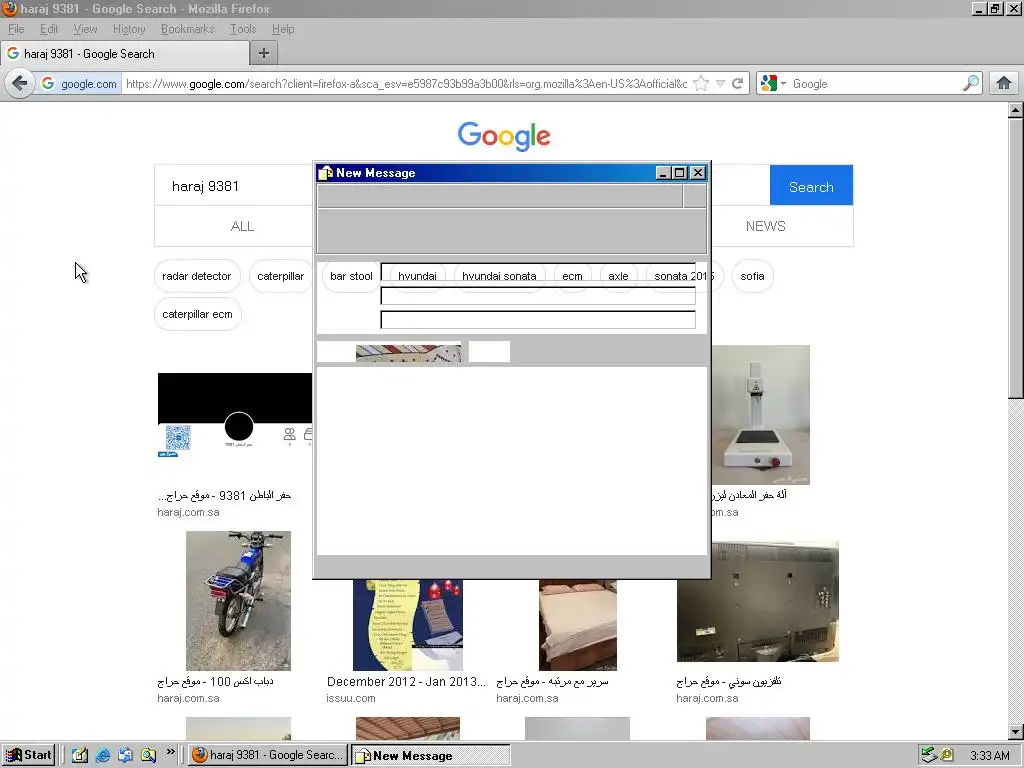1024x768 pixels.
Task: Select the 'bar stool' suggestion chip
Action: 351,276
